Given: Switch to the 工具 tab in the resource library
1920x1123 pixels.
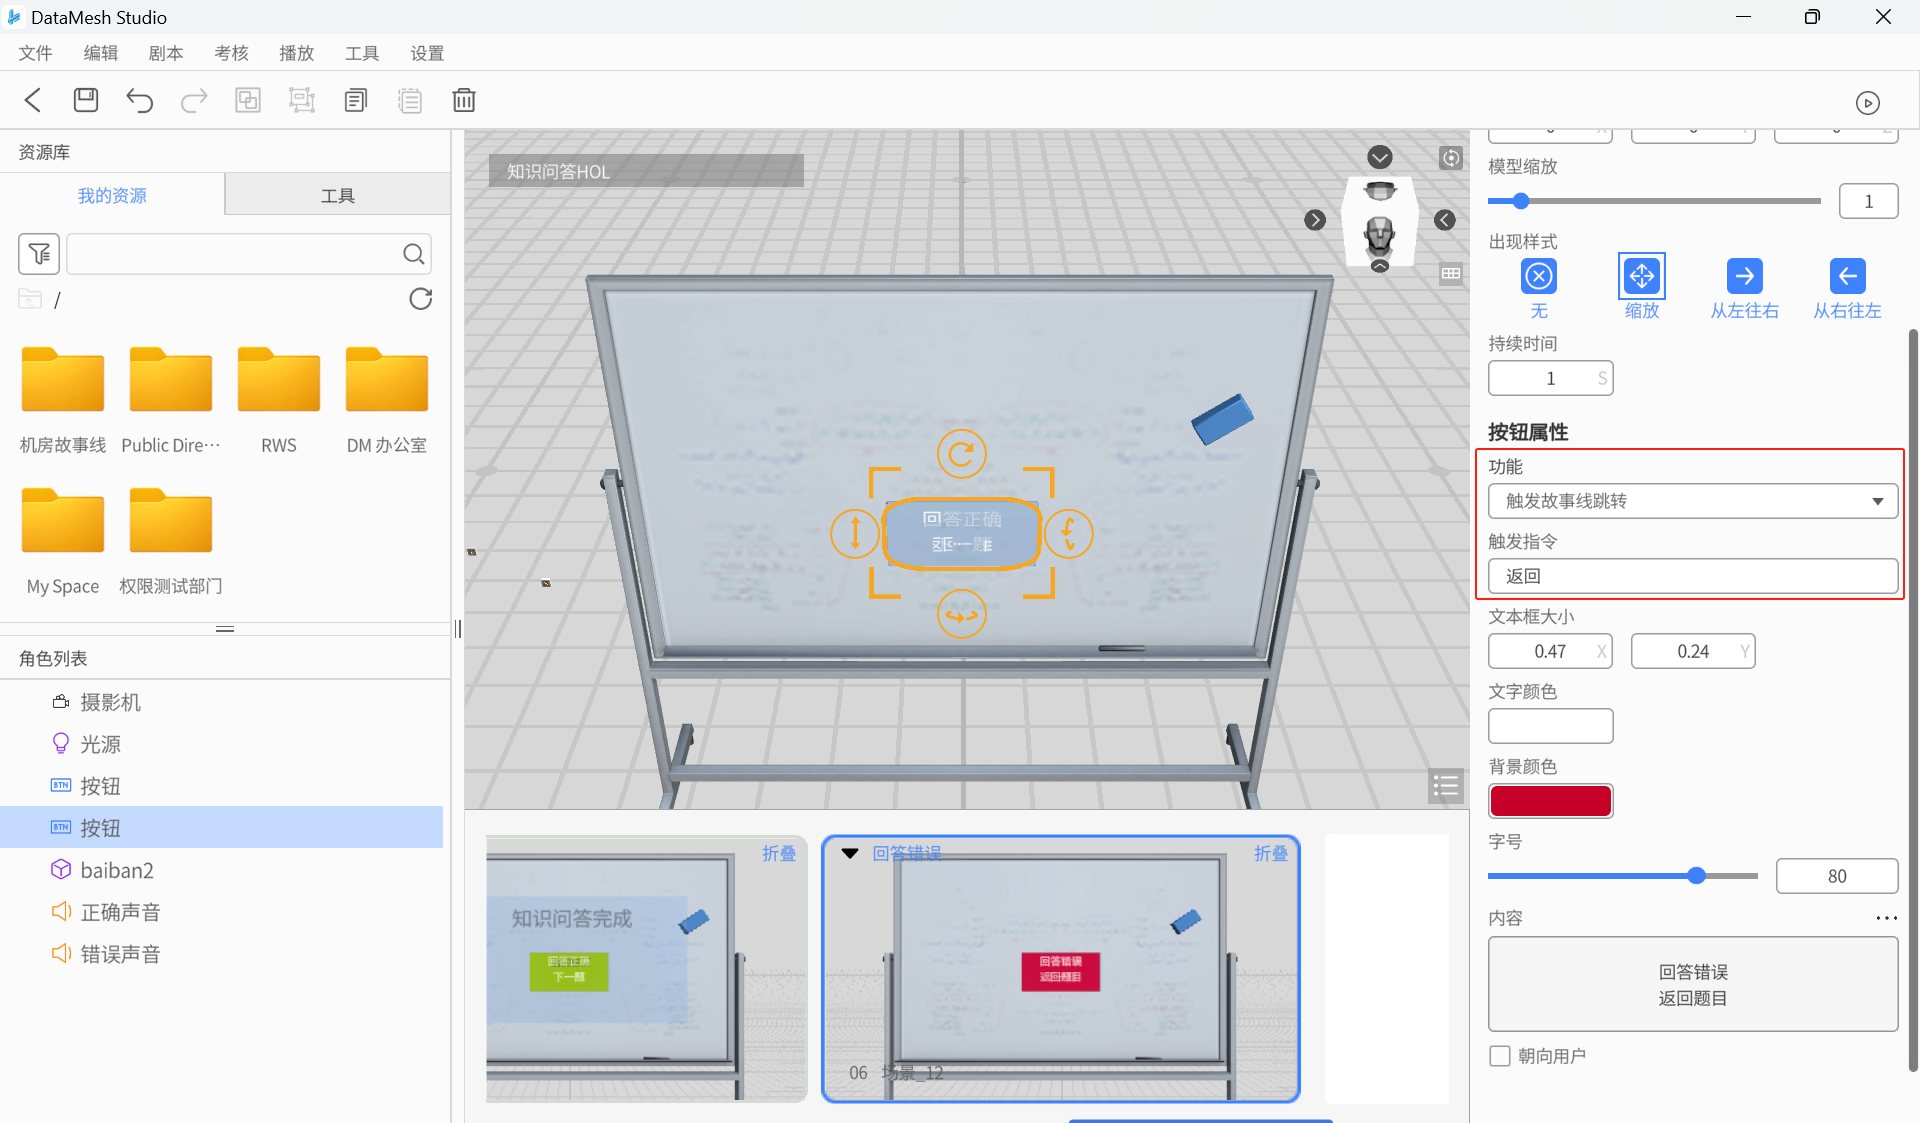Looking at the screenshot, I should click(x=338, y=195).
